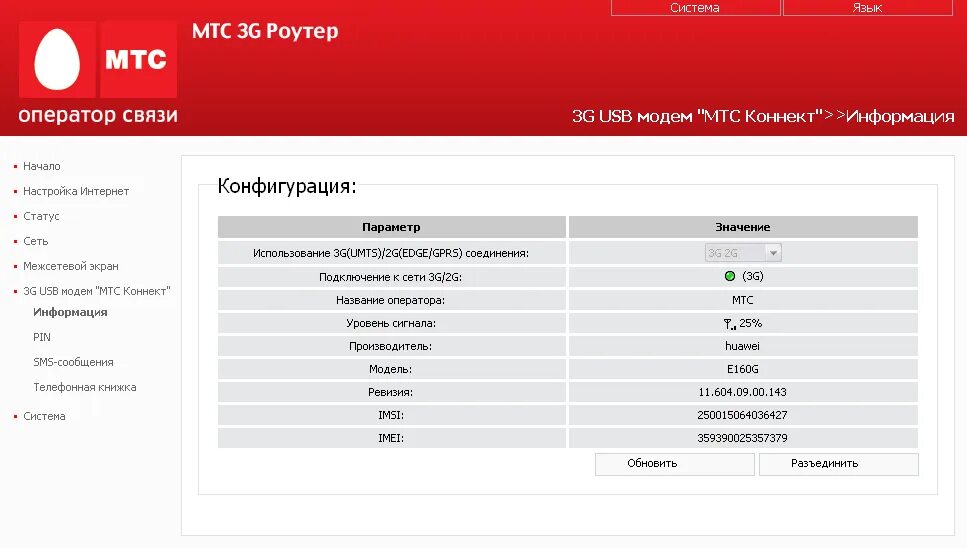This screenshot has width=967, height=548.
Task: Click the operator name value МТС
Action: 743,300
